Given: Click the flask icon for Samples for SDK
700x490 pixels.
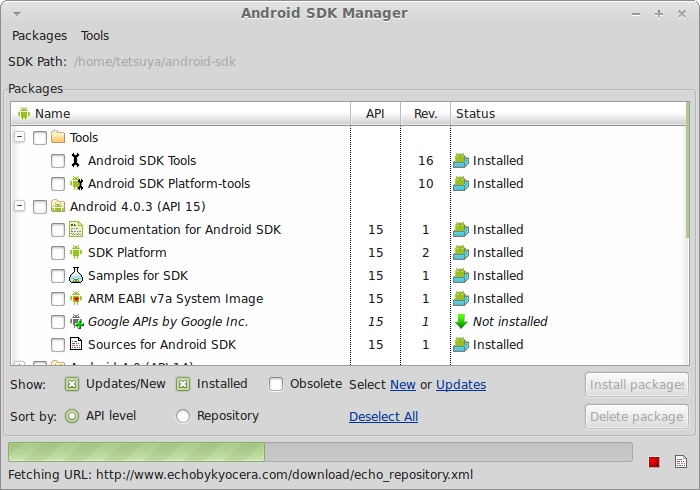Looking at the screenshot, I should click(76, 275).
